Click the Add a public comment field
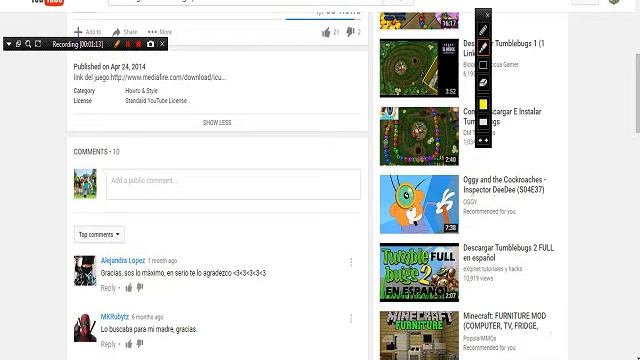The image size is (640, 360). [x=233, y=184]
